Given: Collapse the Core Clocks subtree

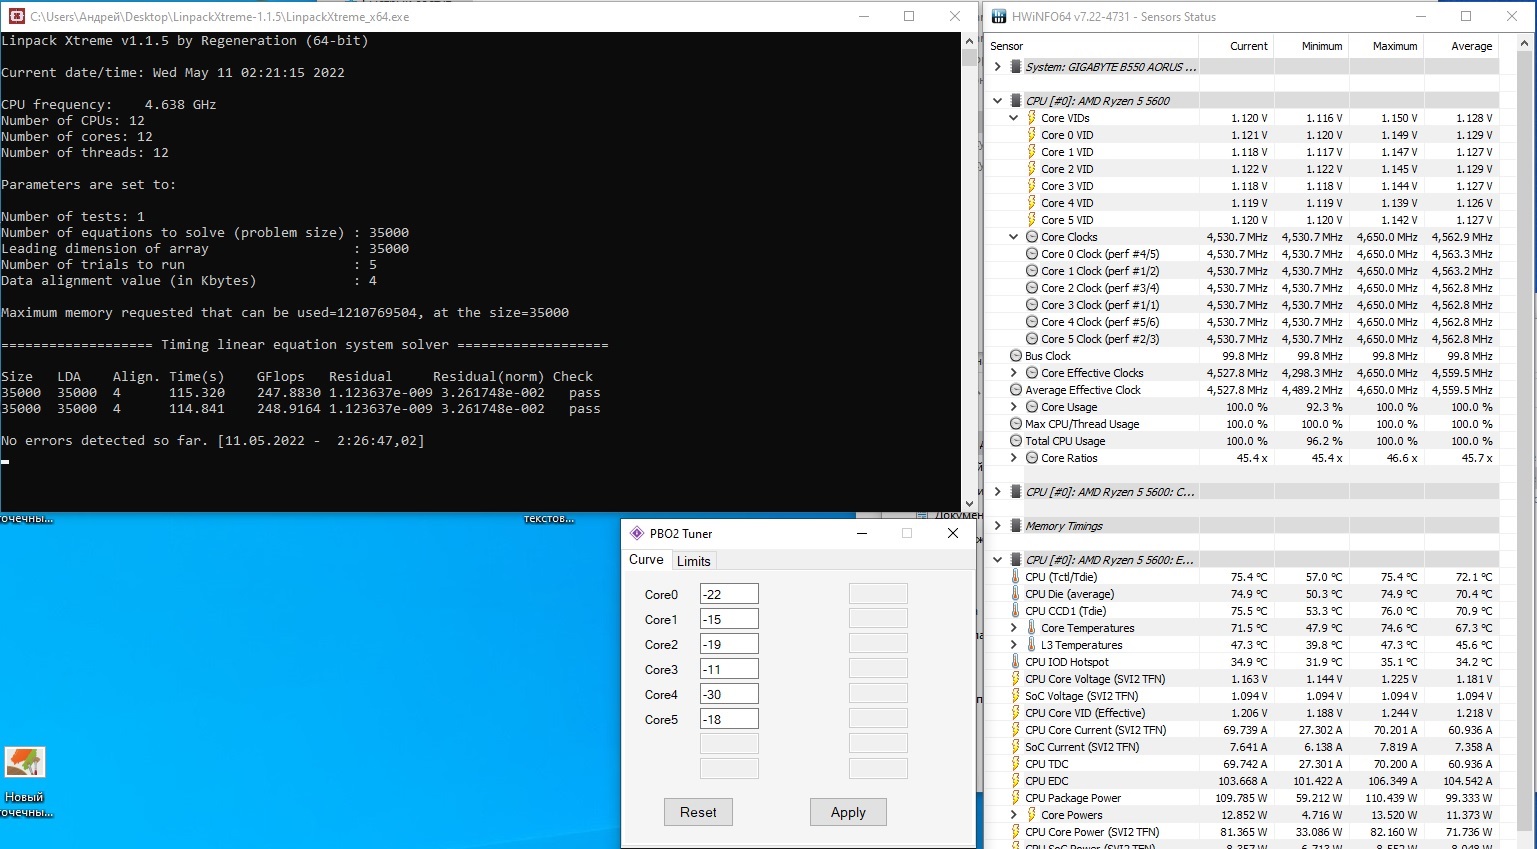Looking at the screenshot, I should point(1013,237).
